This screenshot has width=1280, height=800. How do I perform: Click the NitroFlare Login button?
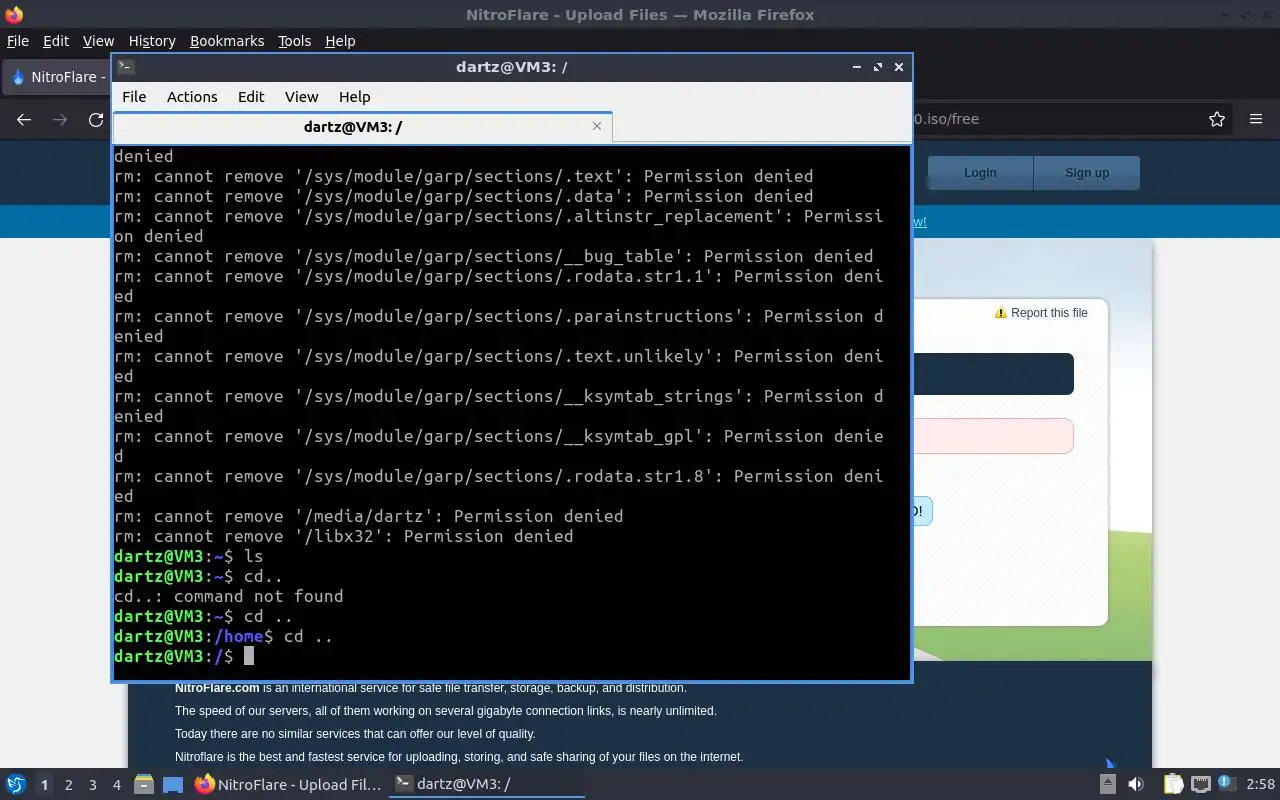coord(980,173)
